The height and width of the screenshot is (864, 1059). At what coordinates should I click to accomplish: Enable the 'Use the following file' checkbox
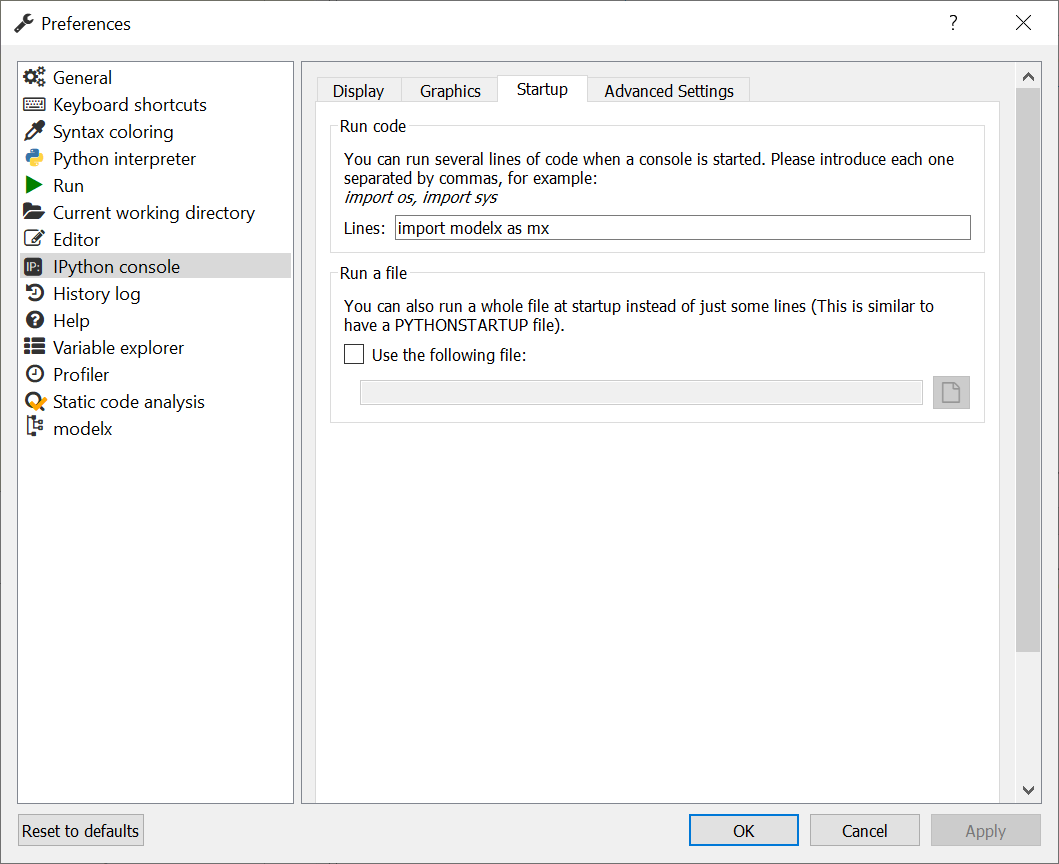pyautogui.click(x=354, y=354)
